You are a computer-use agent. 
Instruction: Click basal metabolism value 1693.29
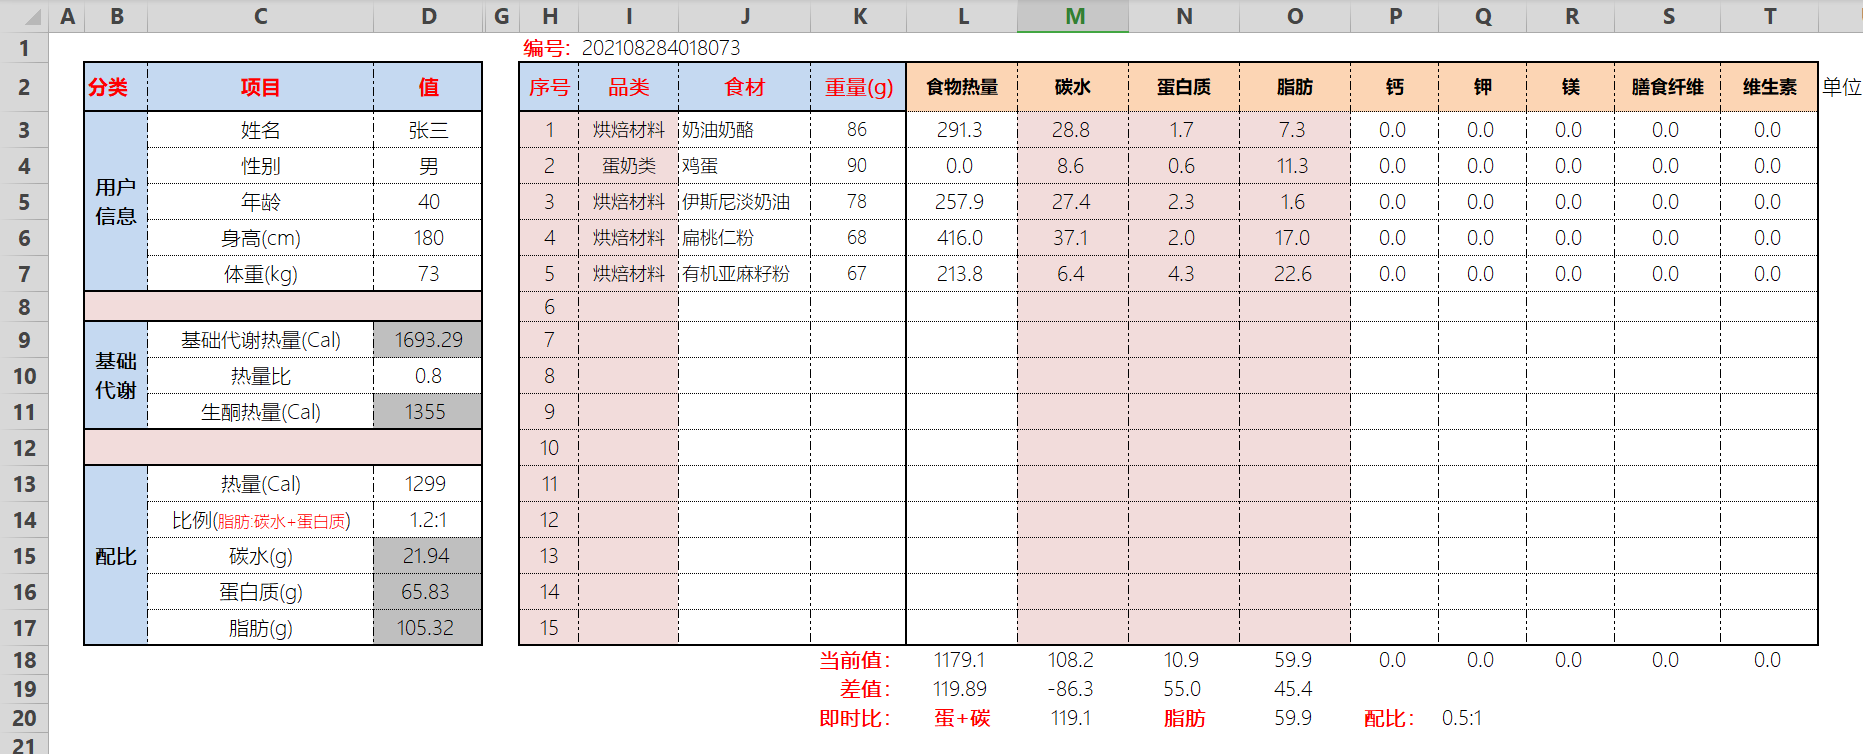(x=428, y=340)
